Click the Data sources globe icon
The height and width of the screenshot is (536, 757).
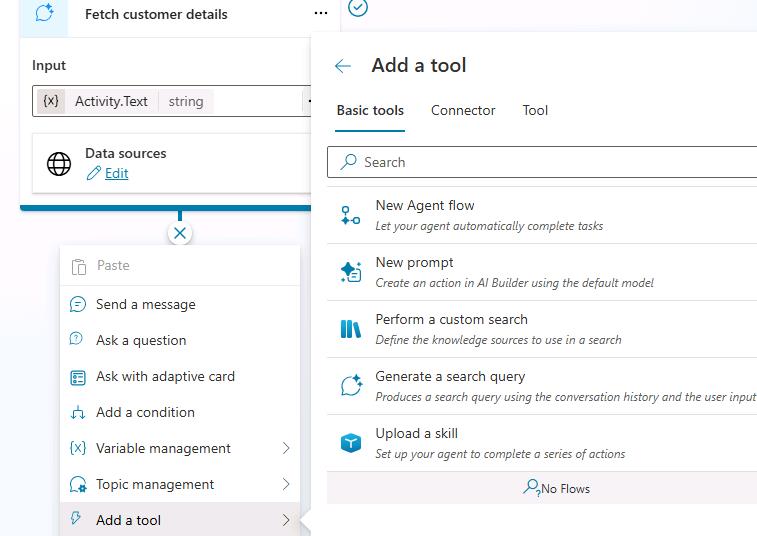pos(59,164)
